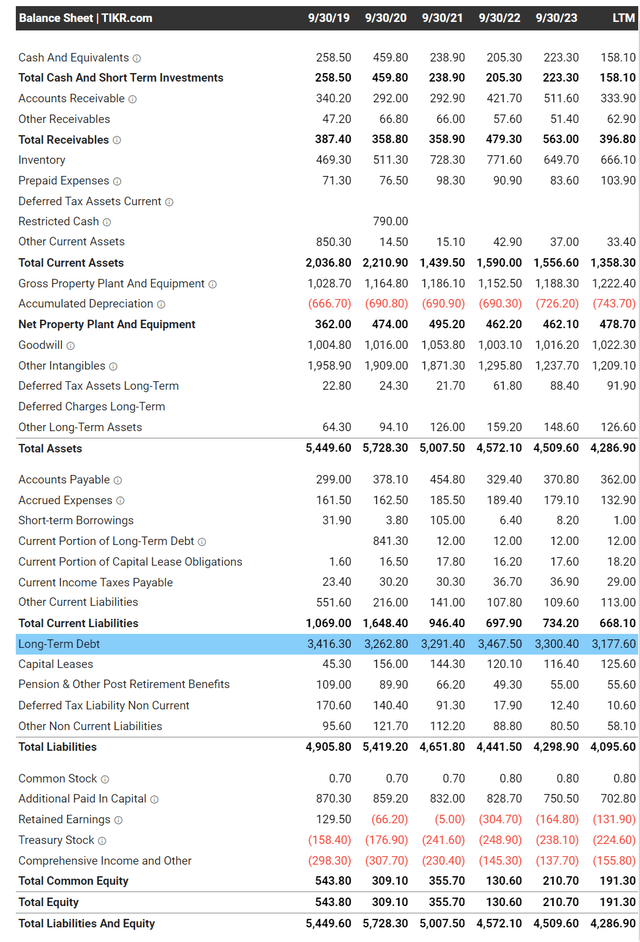This screenshot has height=942, width=640.
Task: Select the 9/30/22 column header
Action: pyautogui.click(x=499, y=18)
